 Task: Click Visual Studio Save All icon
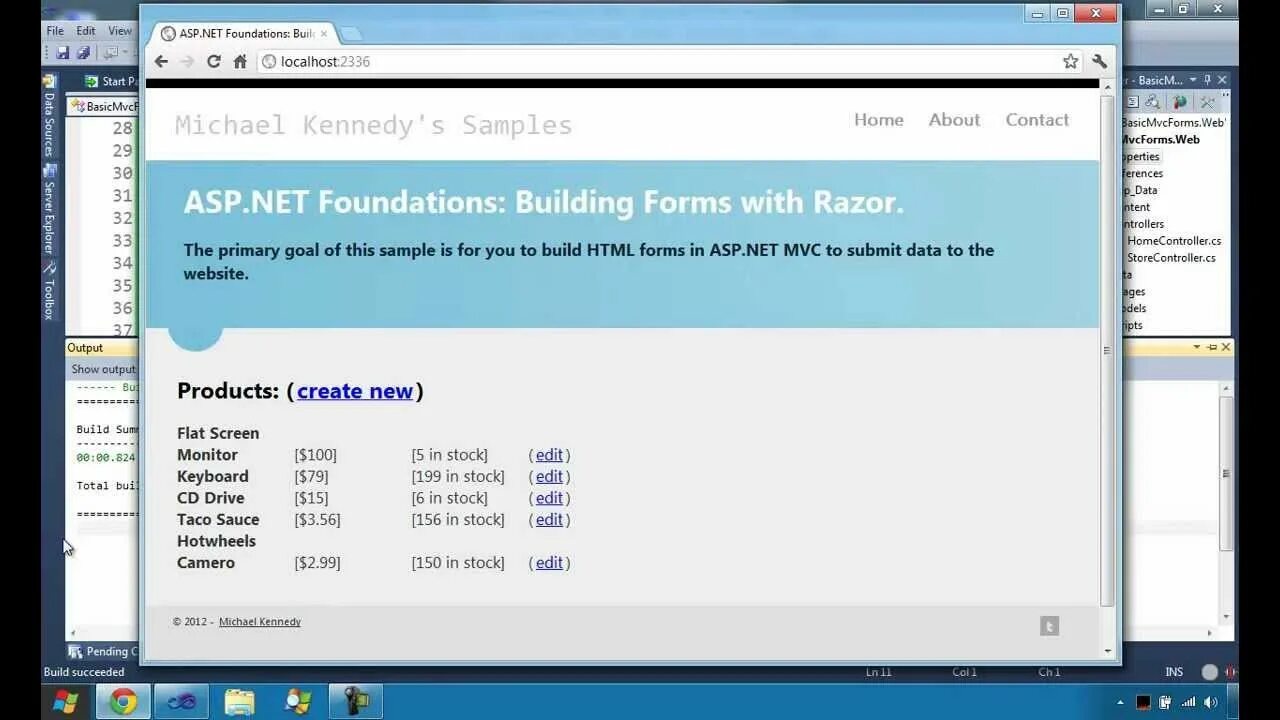click(x=83, y=53)
